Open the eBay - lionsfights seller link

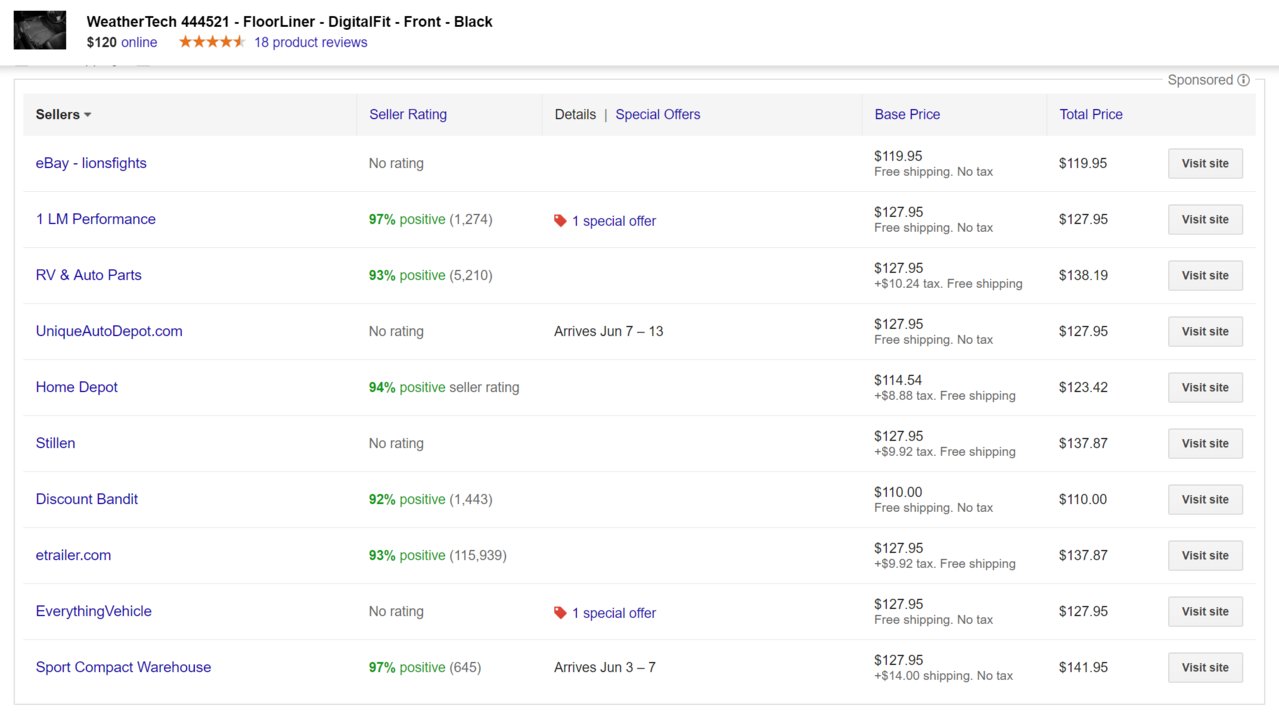pos(91,163)
